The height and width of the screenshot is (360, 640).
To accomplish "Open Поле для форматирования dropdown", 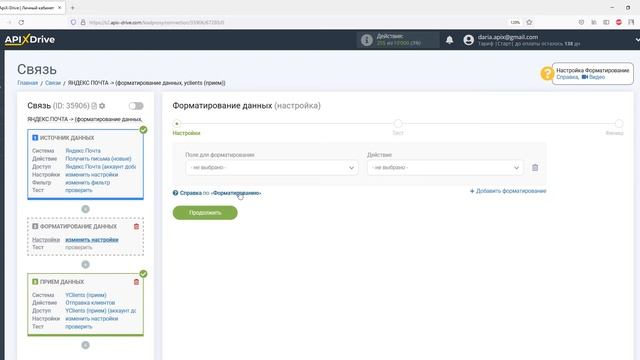I will [272, 168].
